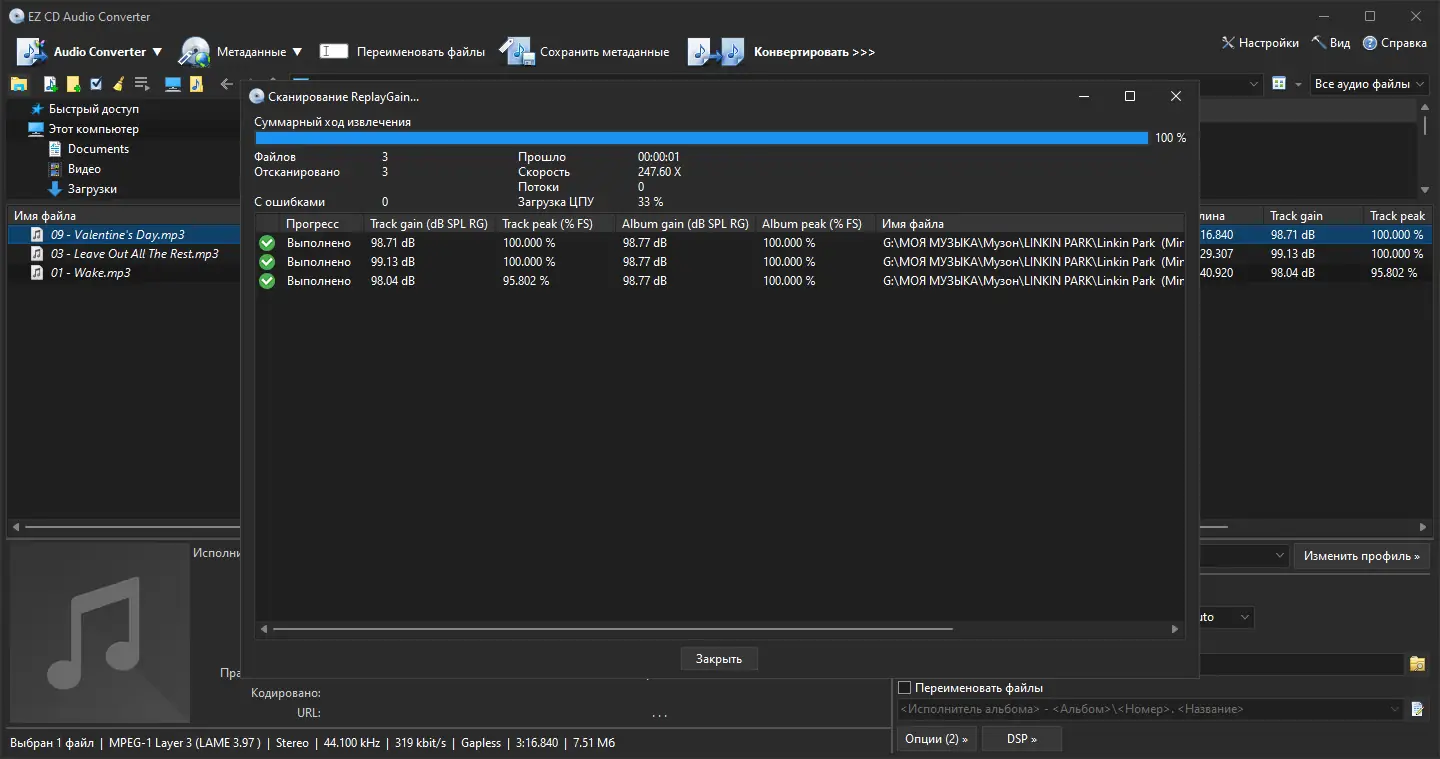Close the Сканирование ReplayGain dialog
The width and height of the screenshot is (1440, 759).
pos(1176,96)
